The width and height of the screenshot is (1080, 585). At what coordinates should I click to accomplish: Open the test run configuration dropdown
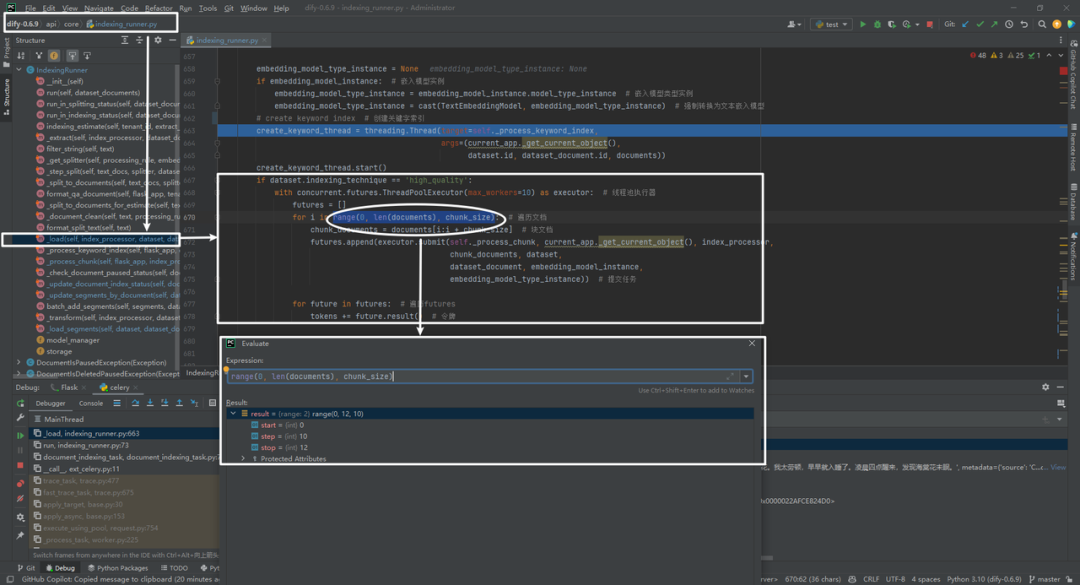(831, 24)
